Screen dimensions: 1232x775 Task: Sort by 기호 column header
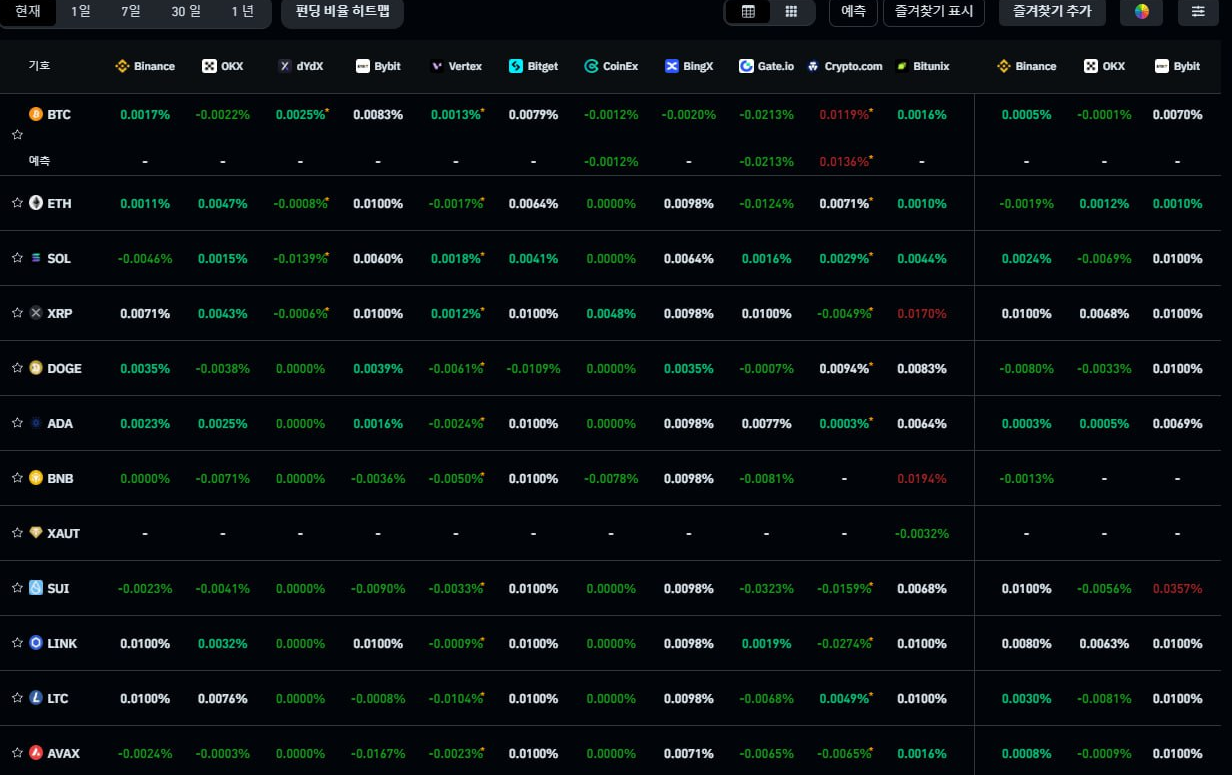pyautogui.click(x=39, y=66)
